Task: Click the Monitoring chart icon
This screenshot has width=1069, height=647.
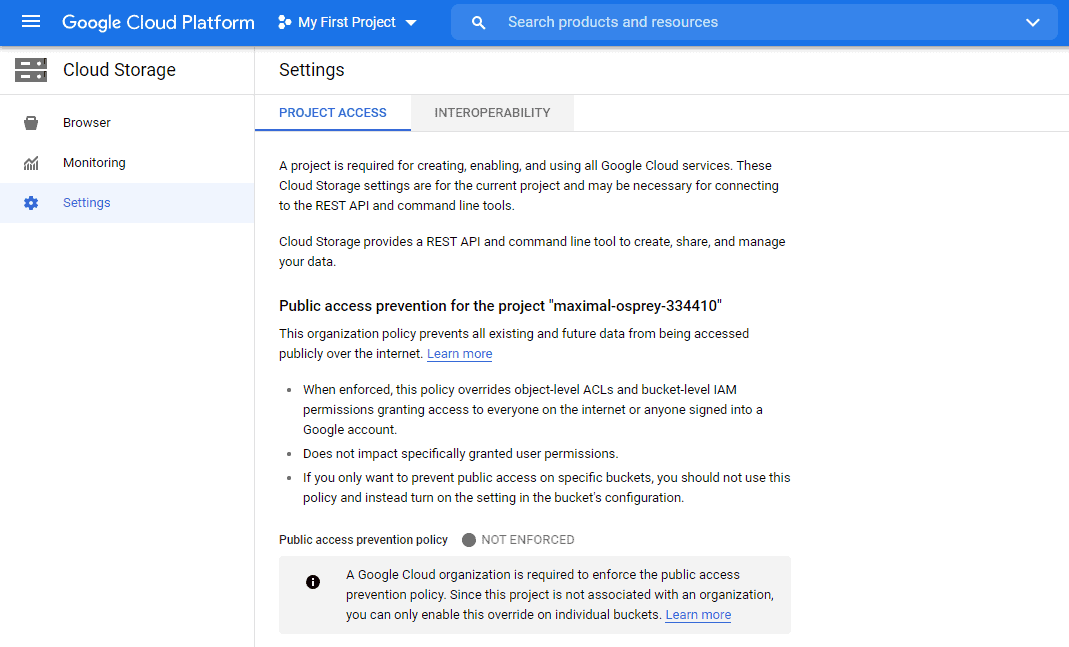Action: [x=31, y=163]
